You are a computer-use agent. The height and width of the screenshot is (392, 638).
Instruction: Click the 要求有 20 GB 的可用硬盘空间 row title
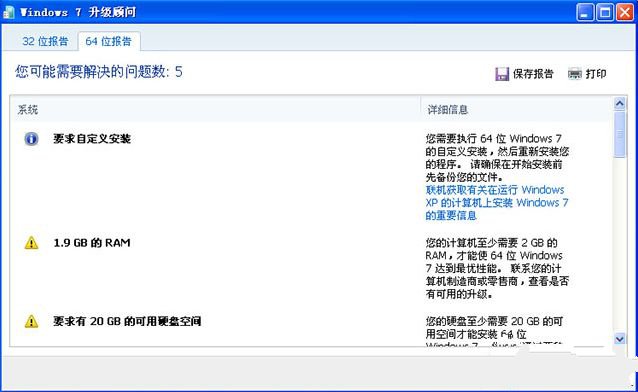127,322
